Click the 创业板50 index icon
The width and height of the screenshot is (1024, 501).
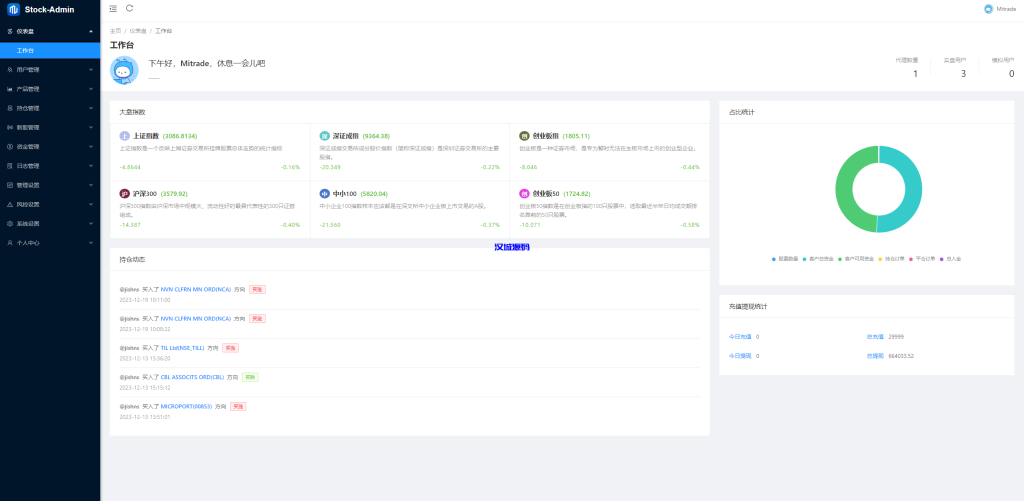[524, 193]
